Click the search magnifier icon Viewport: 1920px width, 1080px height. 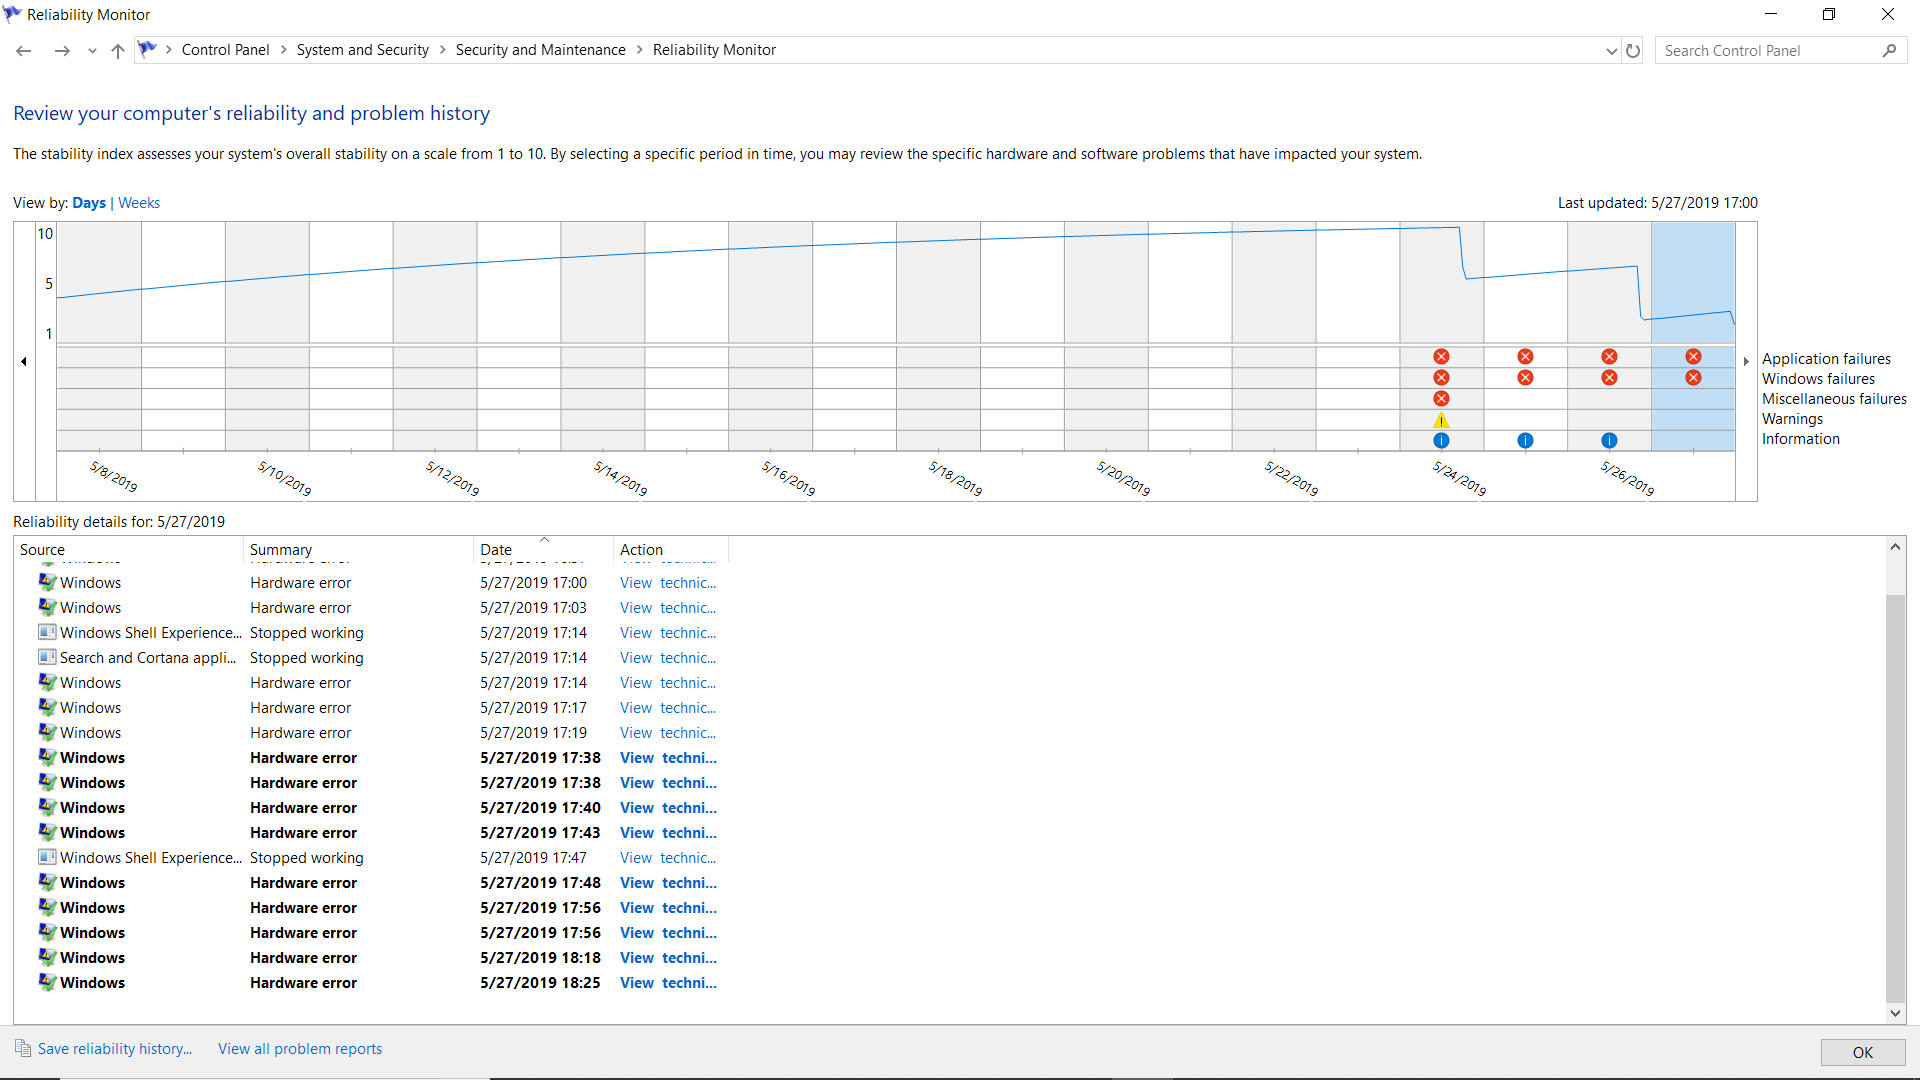[1889, 51]
